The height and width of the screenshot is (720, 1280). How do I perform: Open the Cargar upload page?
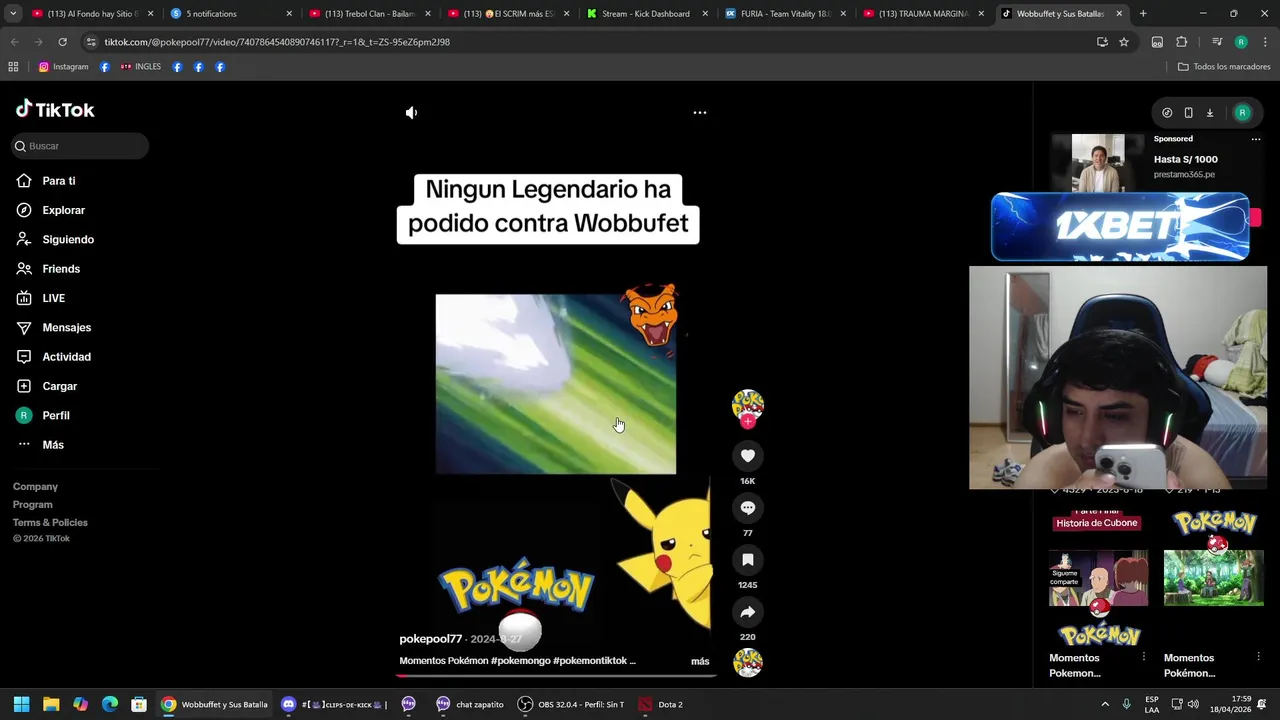point(59,386)
